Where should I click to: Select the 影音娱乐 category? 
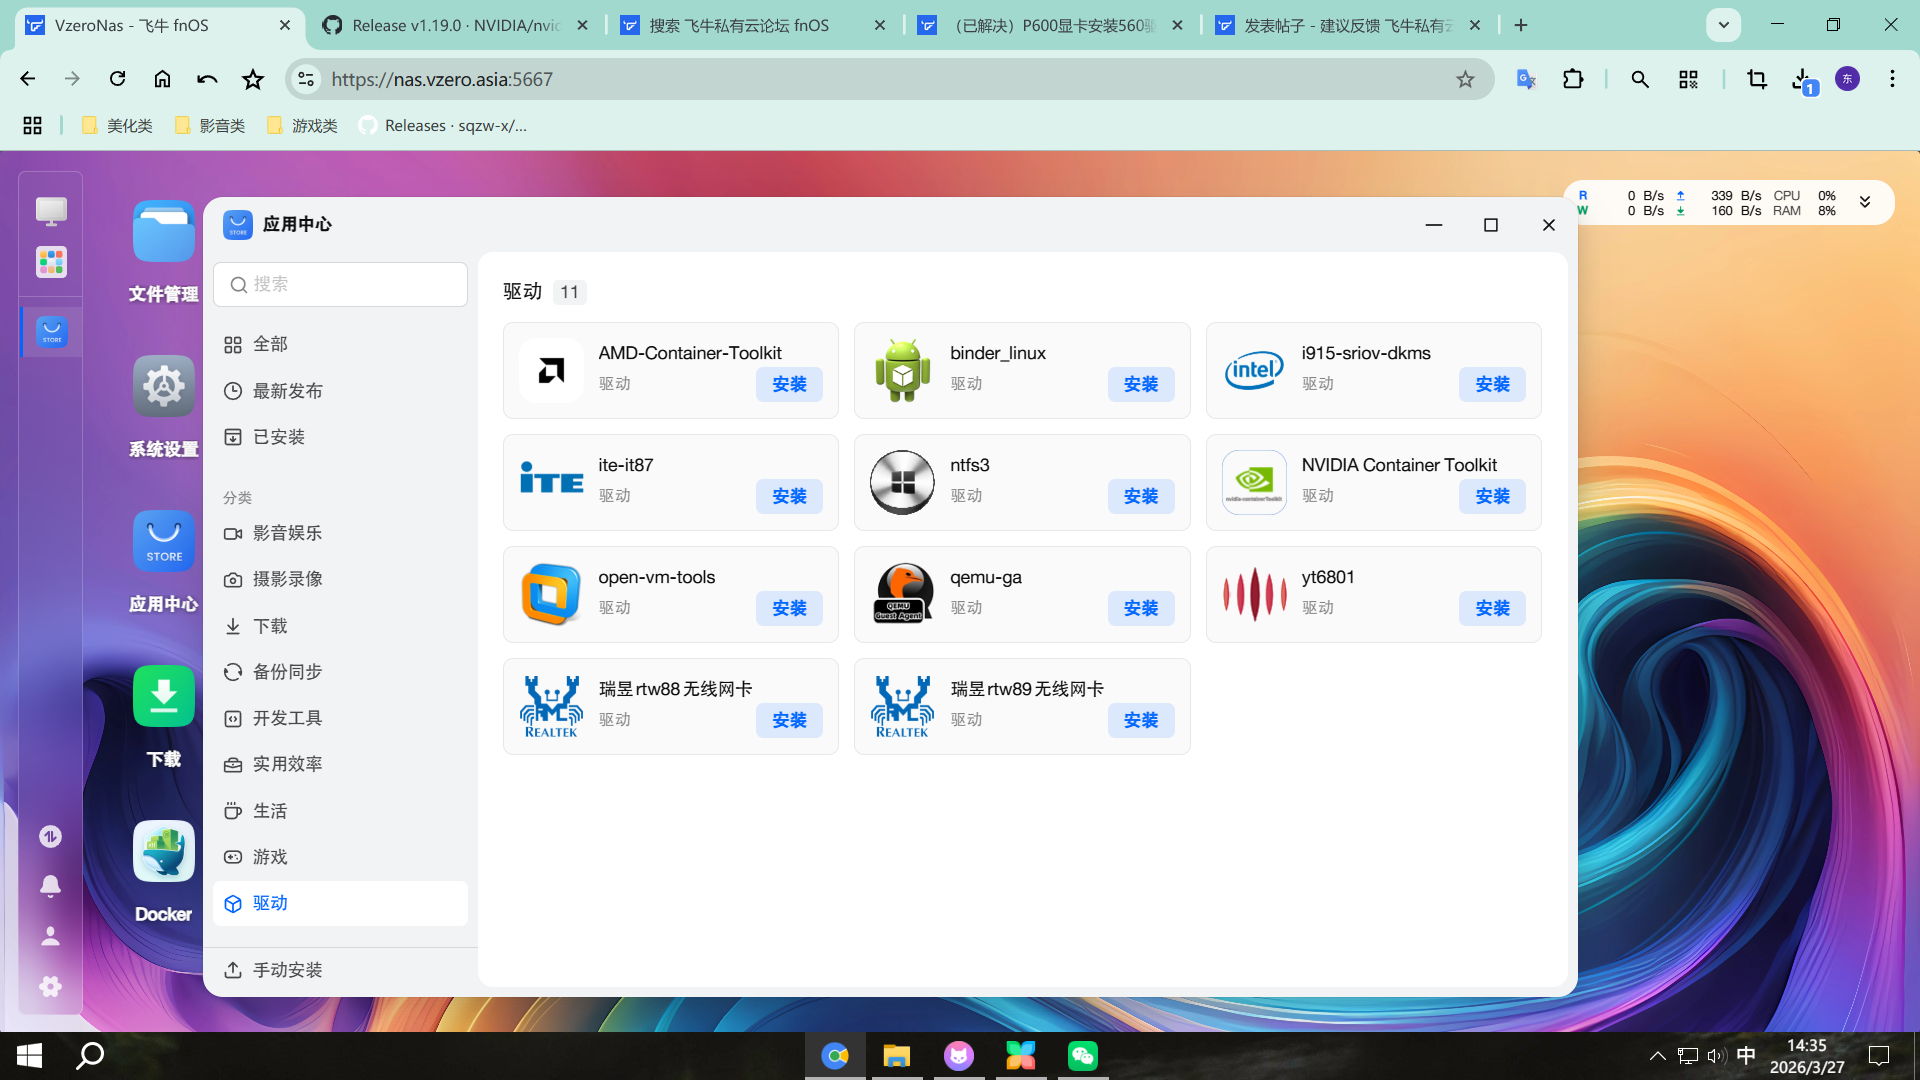(287, 533)
